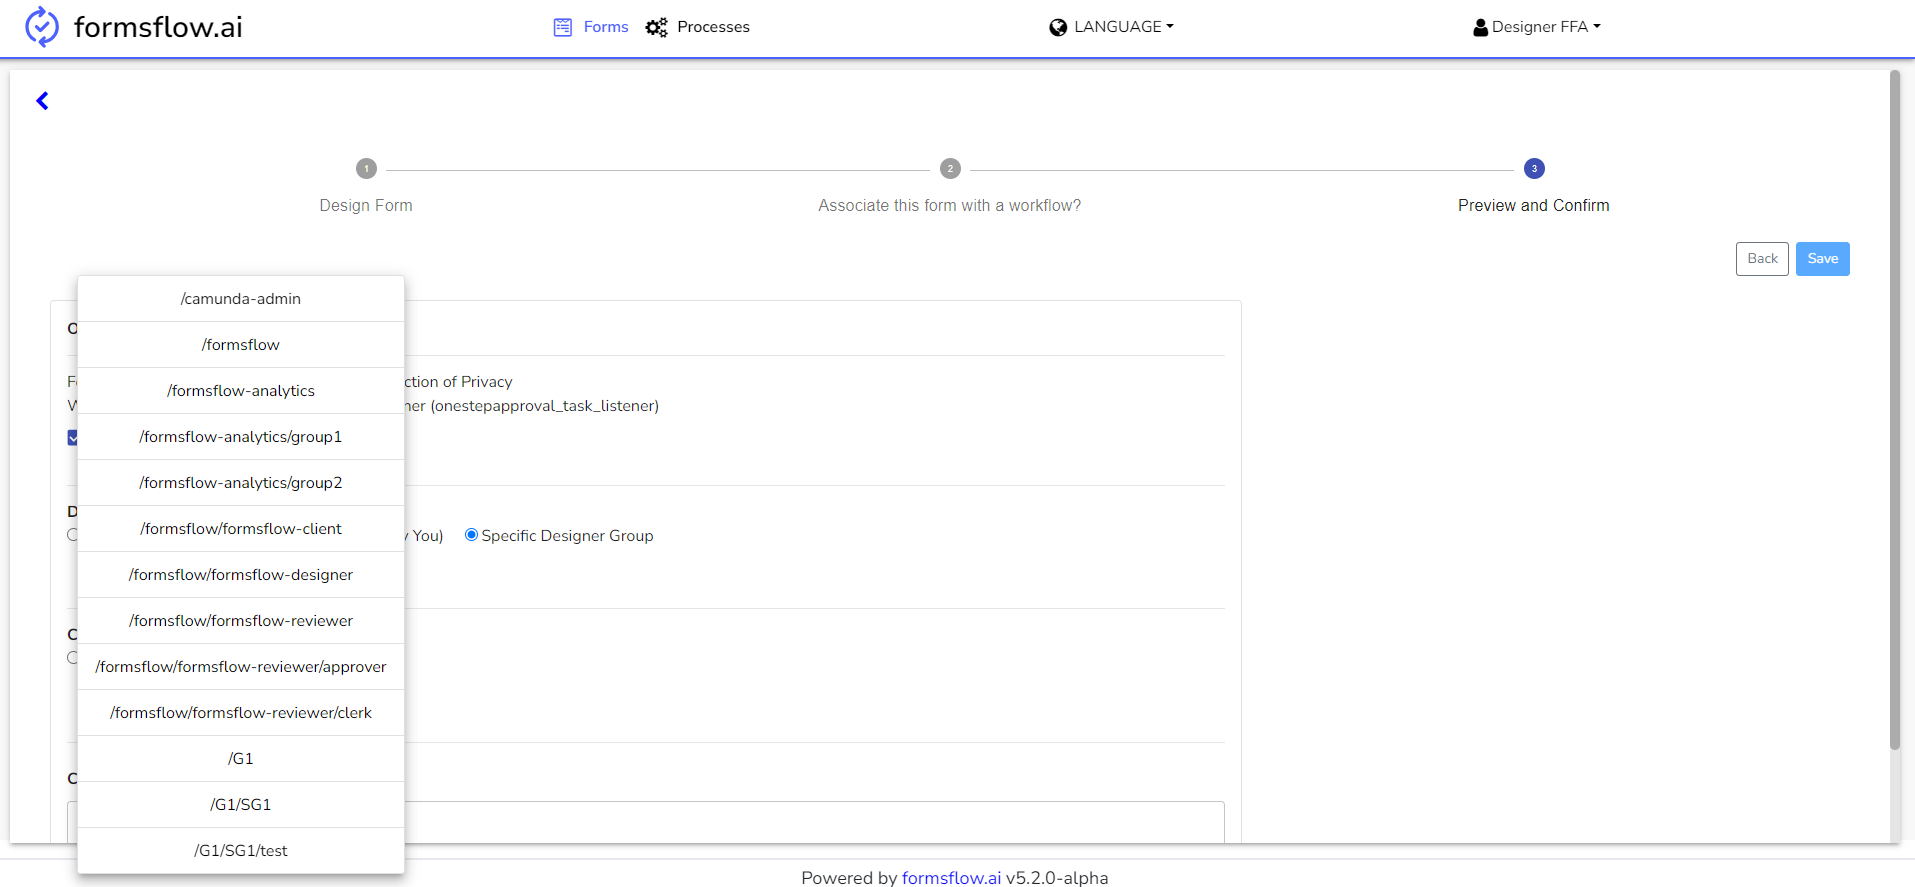Open the Processes navigation link
Image resolution: width=1915 pixels, height=887 pixels.
713,27
